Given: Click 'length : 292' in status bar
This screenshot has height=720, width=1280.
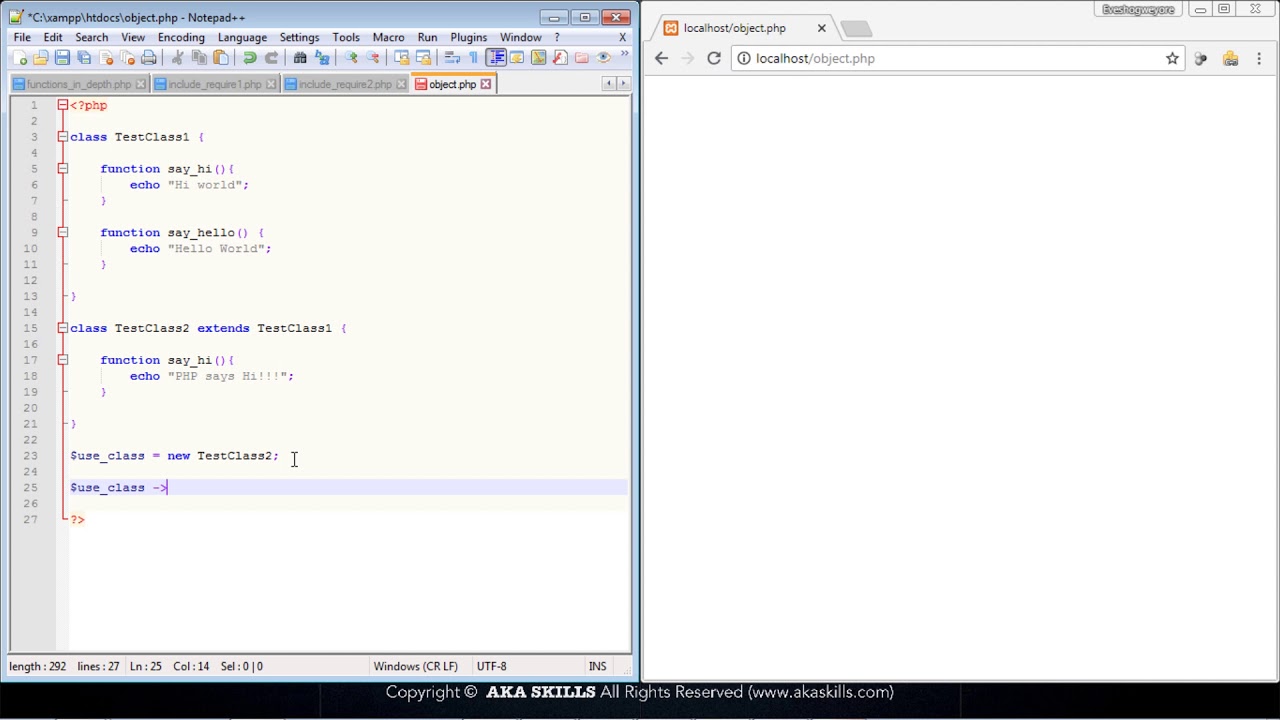Looking at the screenshot, I should coord(38,666).
